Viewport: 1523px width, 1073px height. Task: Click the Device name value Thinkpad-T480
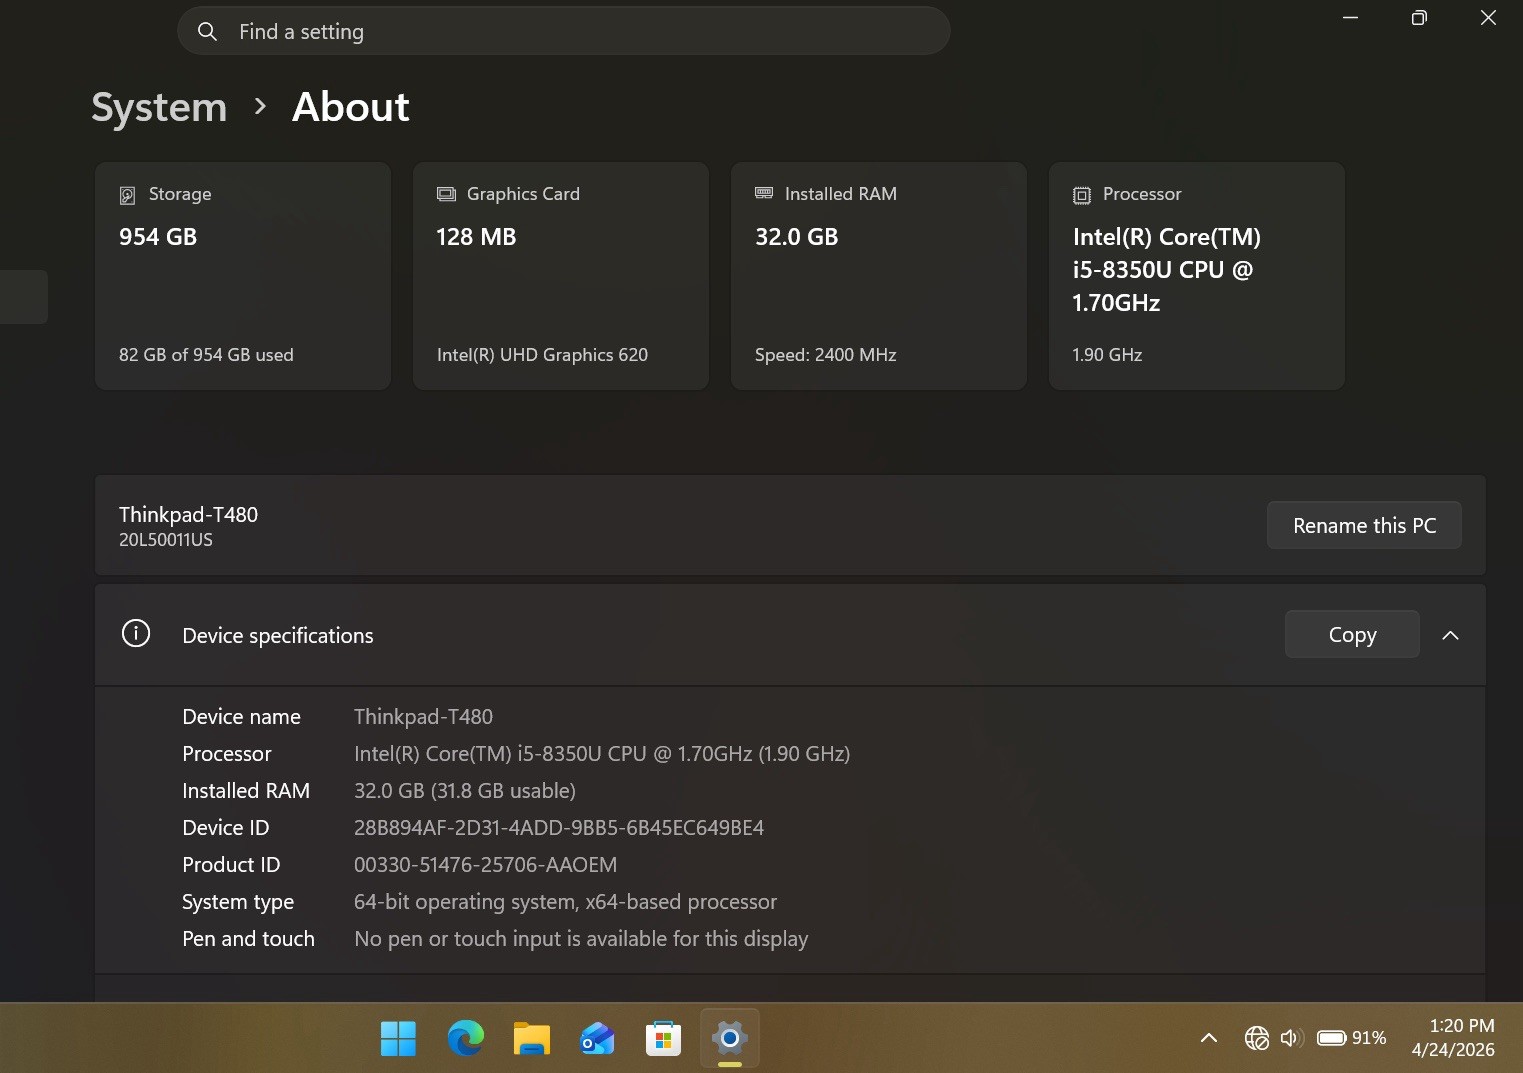click(x=423, y=717)
